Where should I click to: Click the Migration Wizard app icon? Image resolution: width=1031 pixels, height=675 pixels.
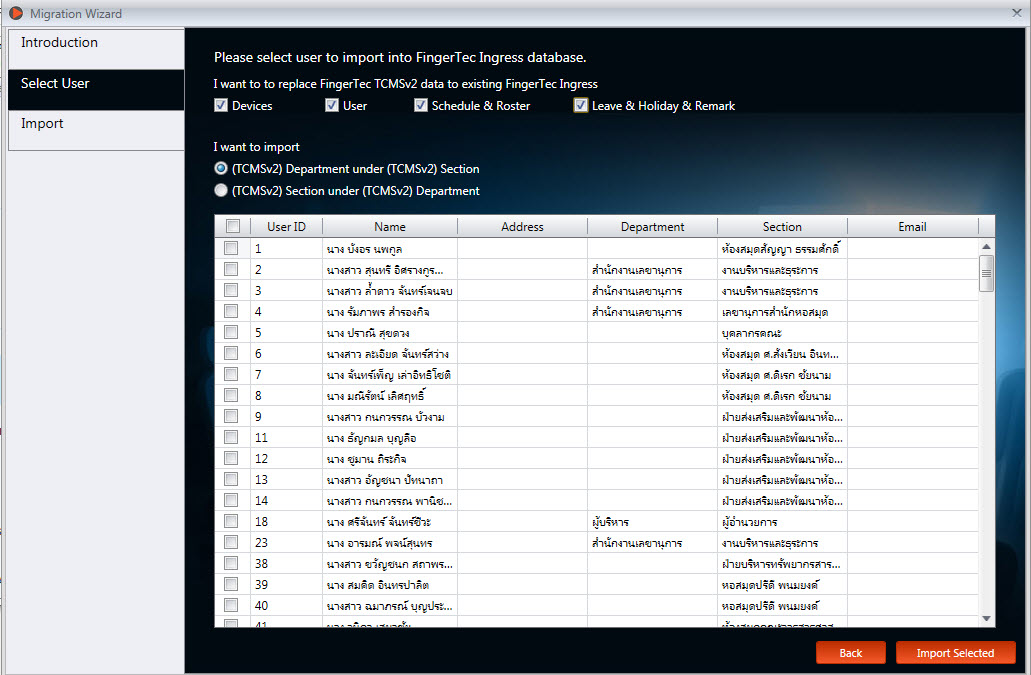coord(16,13)
